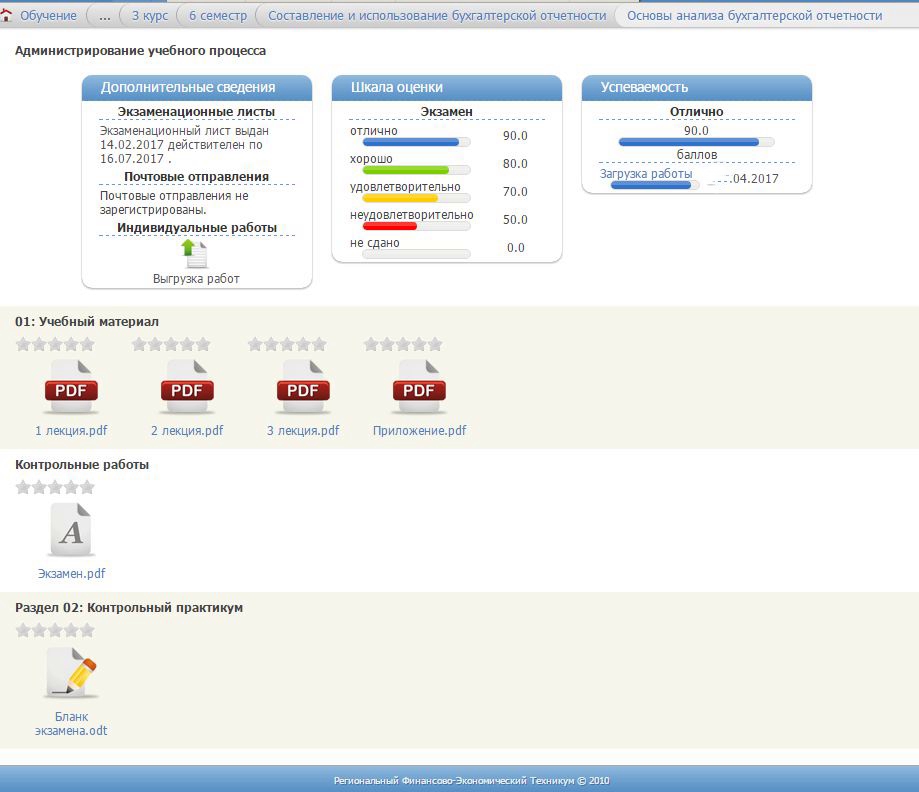The image size is (919, 792).
Task: Go to the 3 курс breadcrumb
Action: [149, 15]
